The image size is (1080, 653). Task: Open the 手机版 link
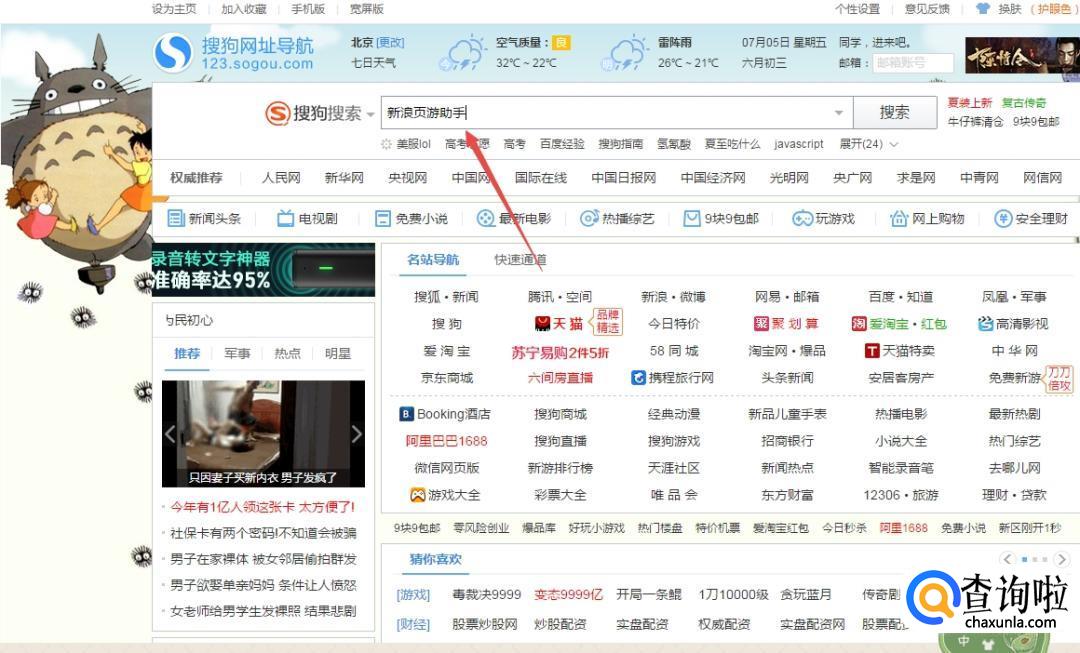(x=308, y=9)
